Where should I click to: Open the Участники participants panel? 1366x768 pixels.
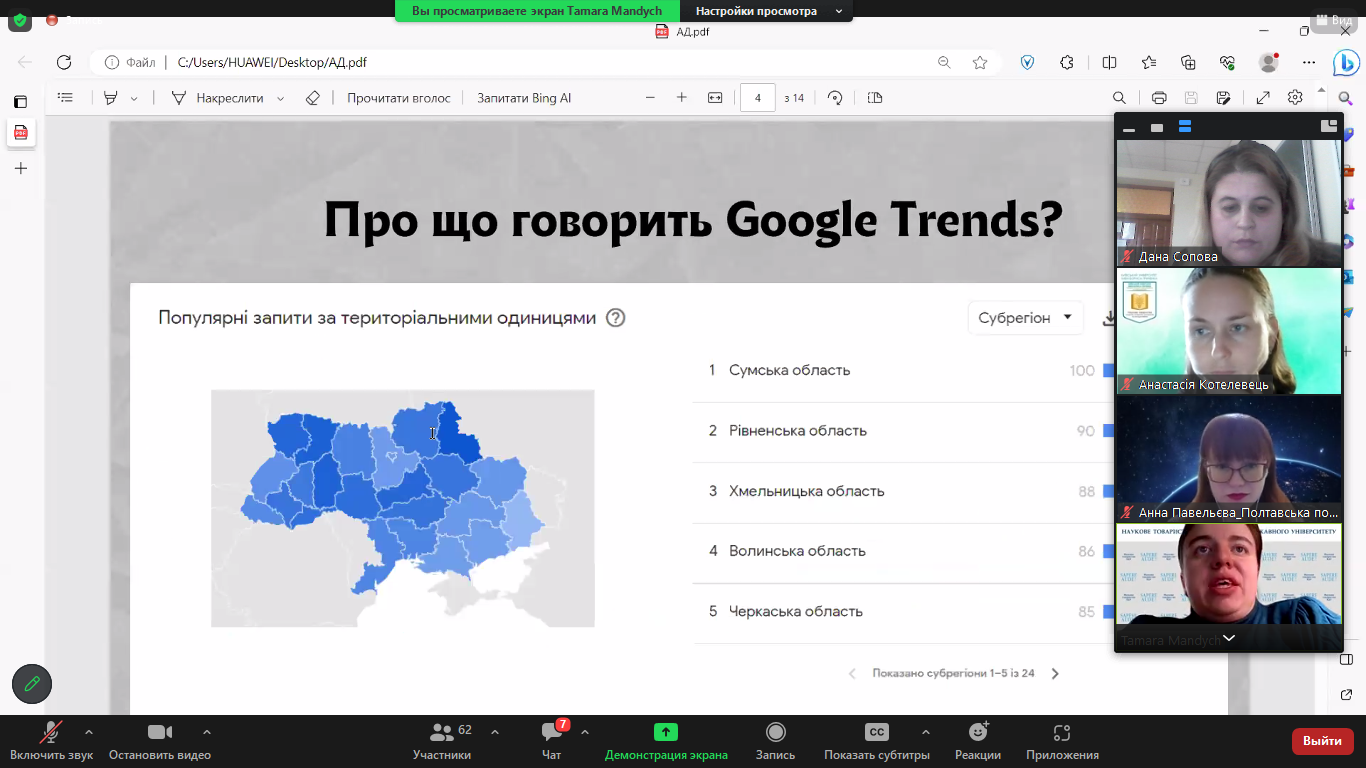pyautogui.click(x=442, y=741)
